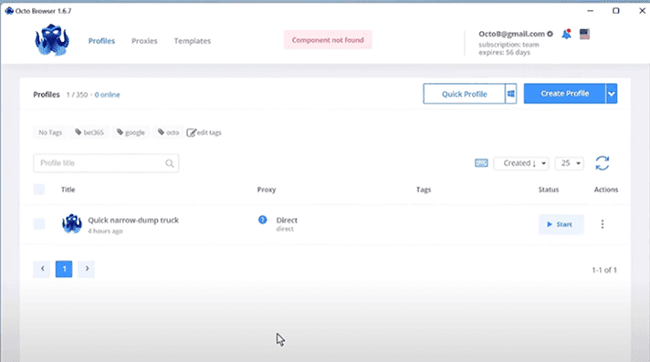Open account settings gear next to email
This screenshot has width=650, height=362.
pyautogui.click(x=550, y=34)
